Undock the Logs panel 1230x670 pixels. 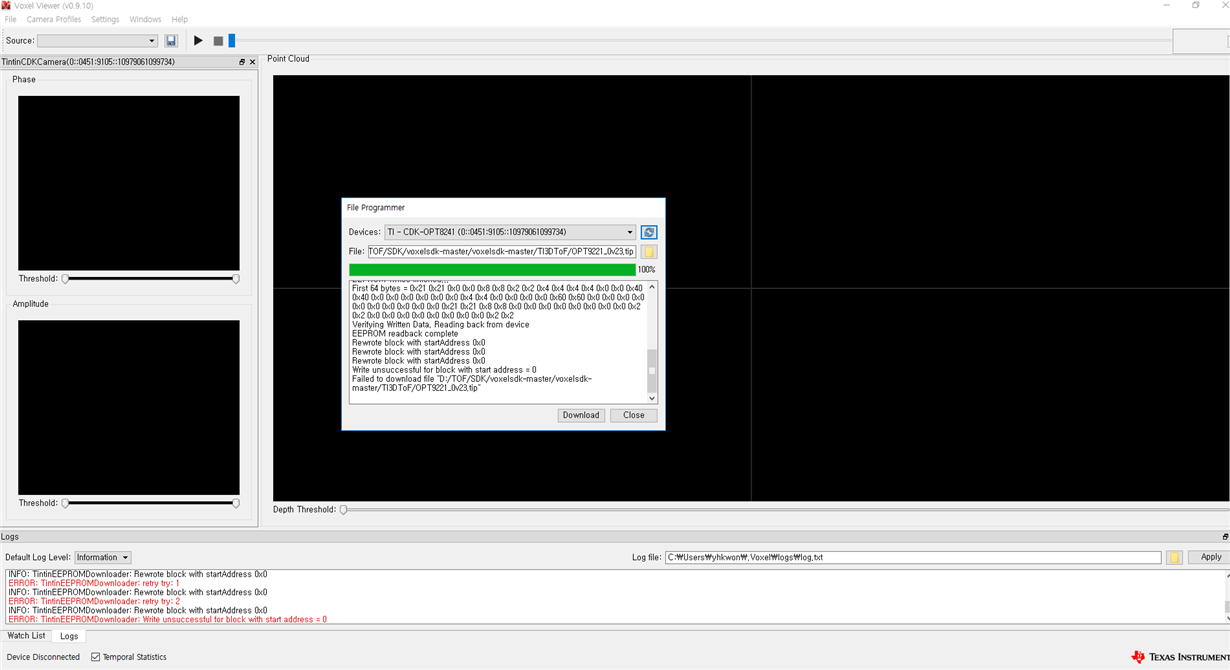pos(1225,537)
